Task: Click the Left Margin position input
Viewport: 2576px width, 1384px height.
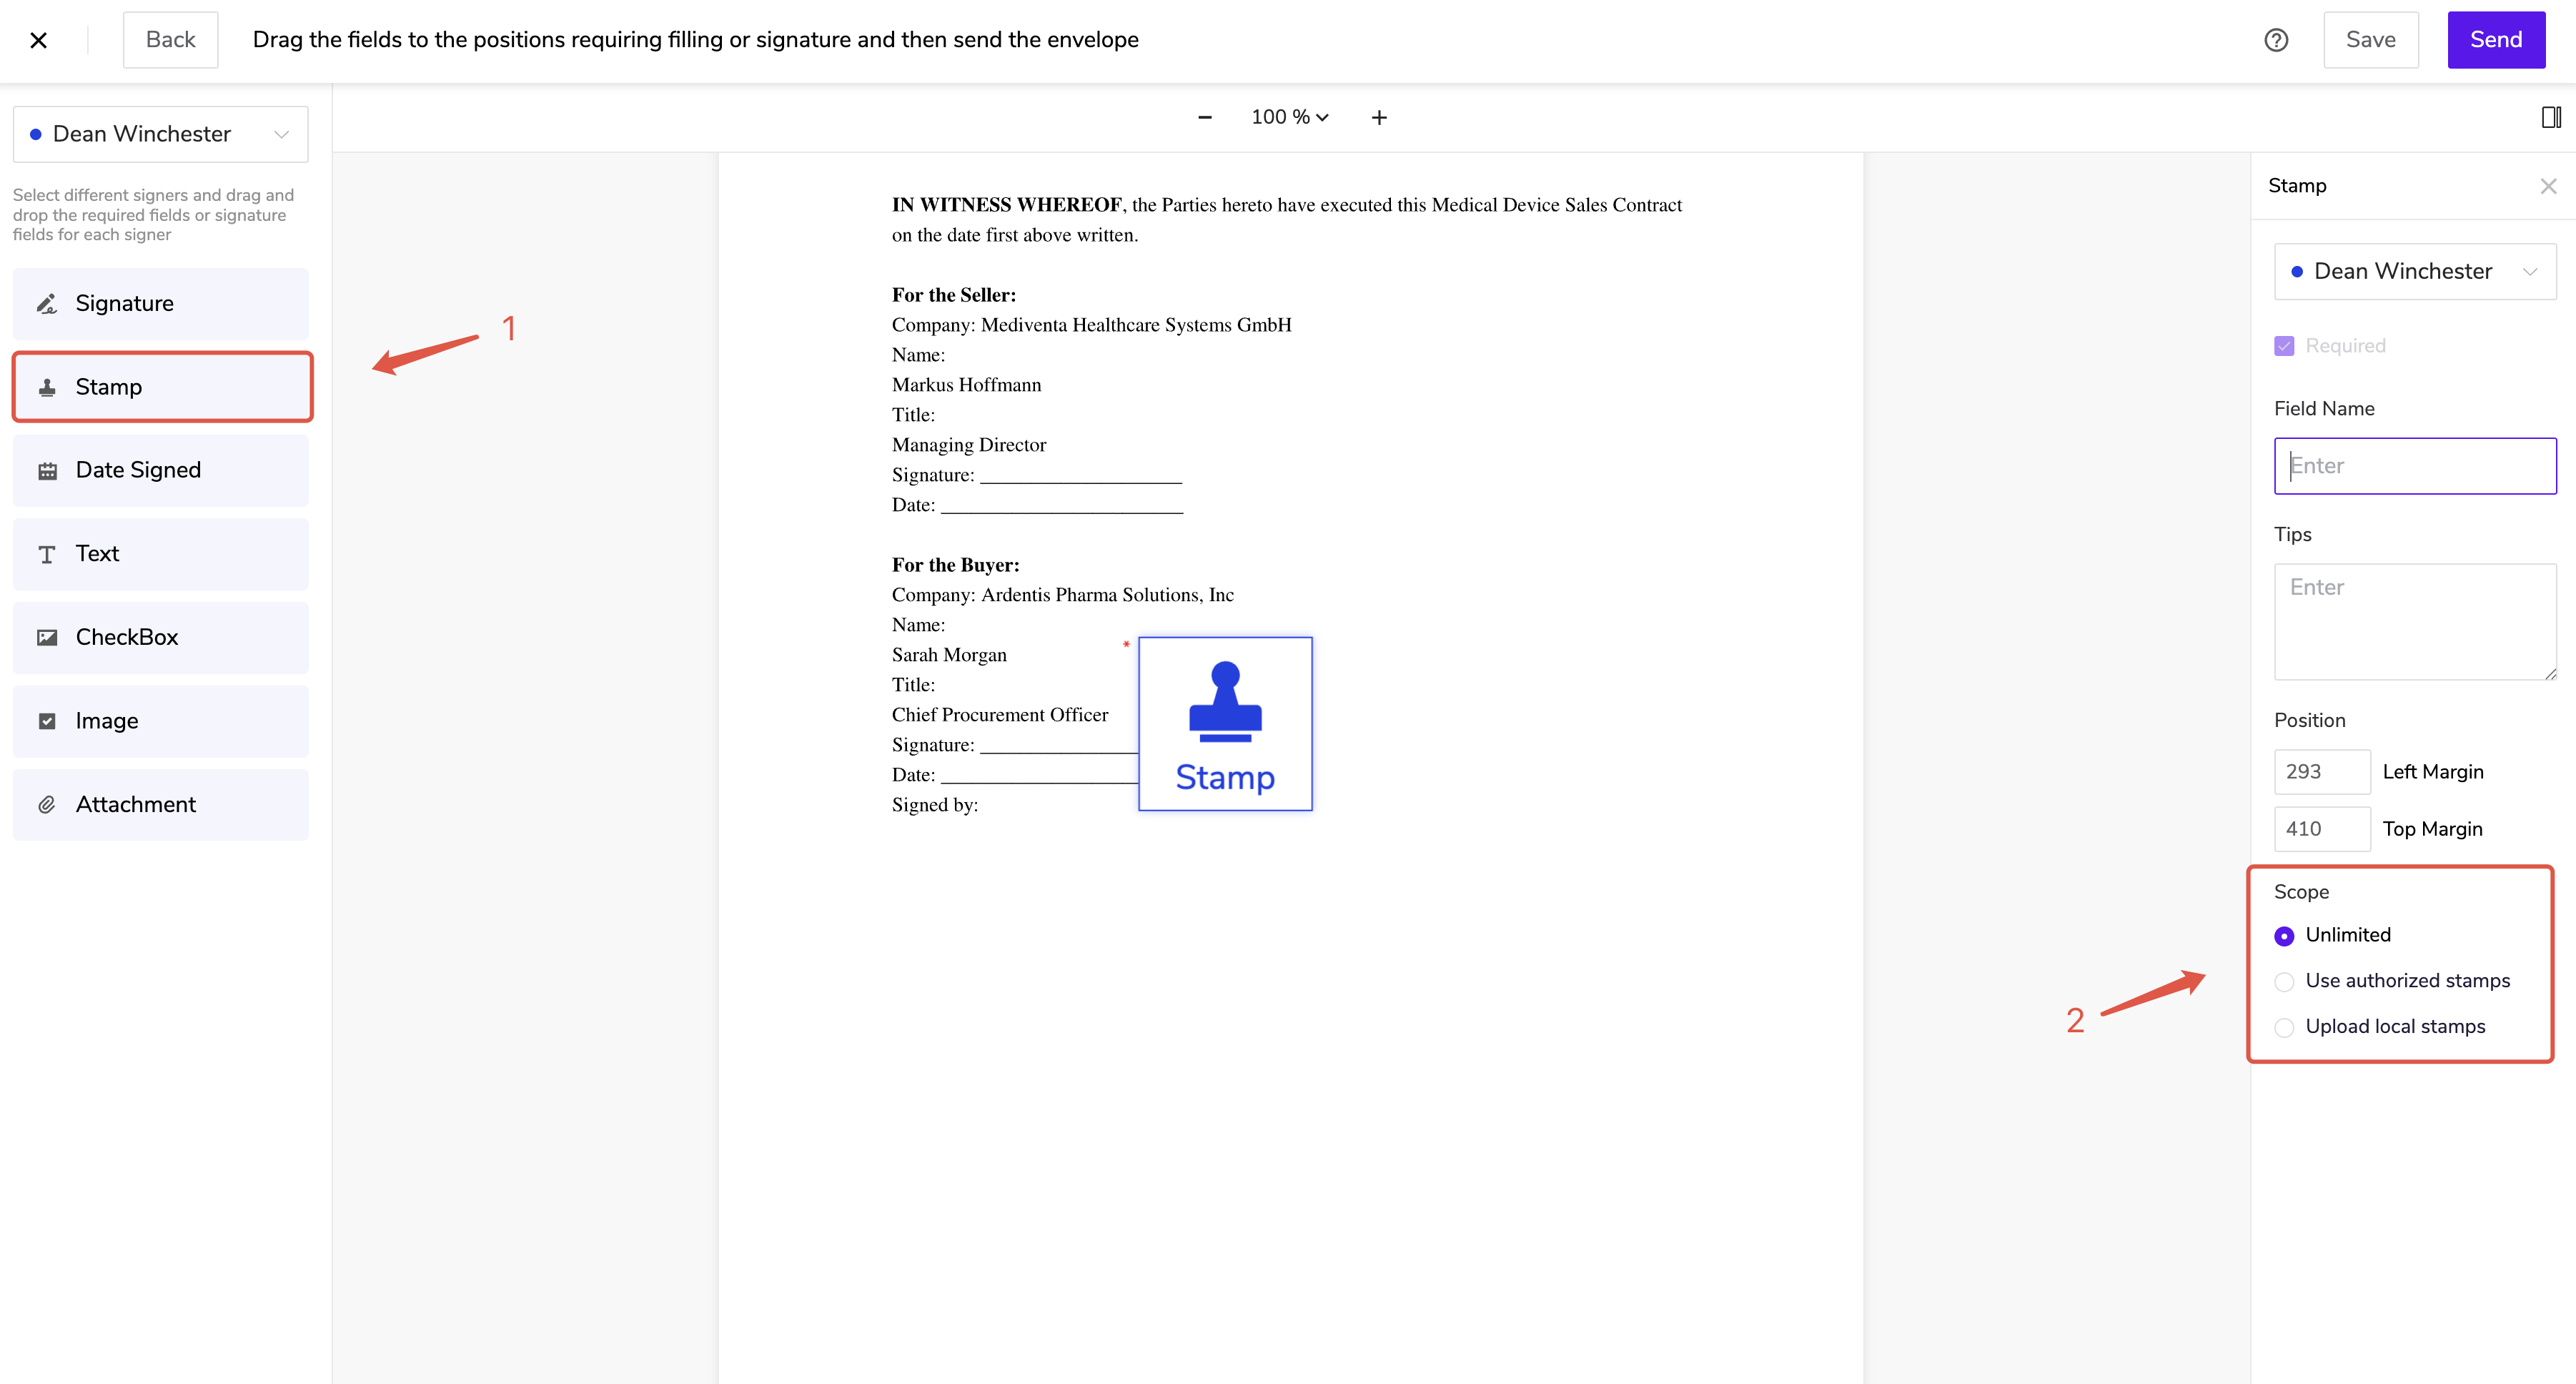Action: click(2321, 772)
